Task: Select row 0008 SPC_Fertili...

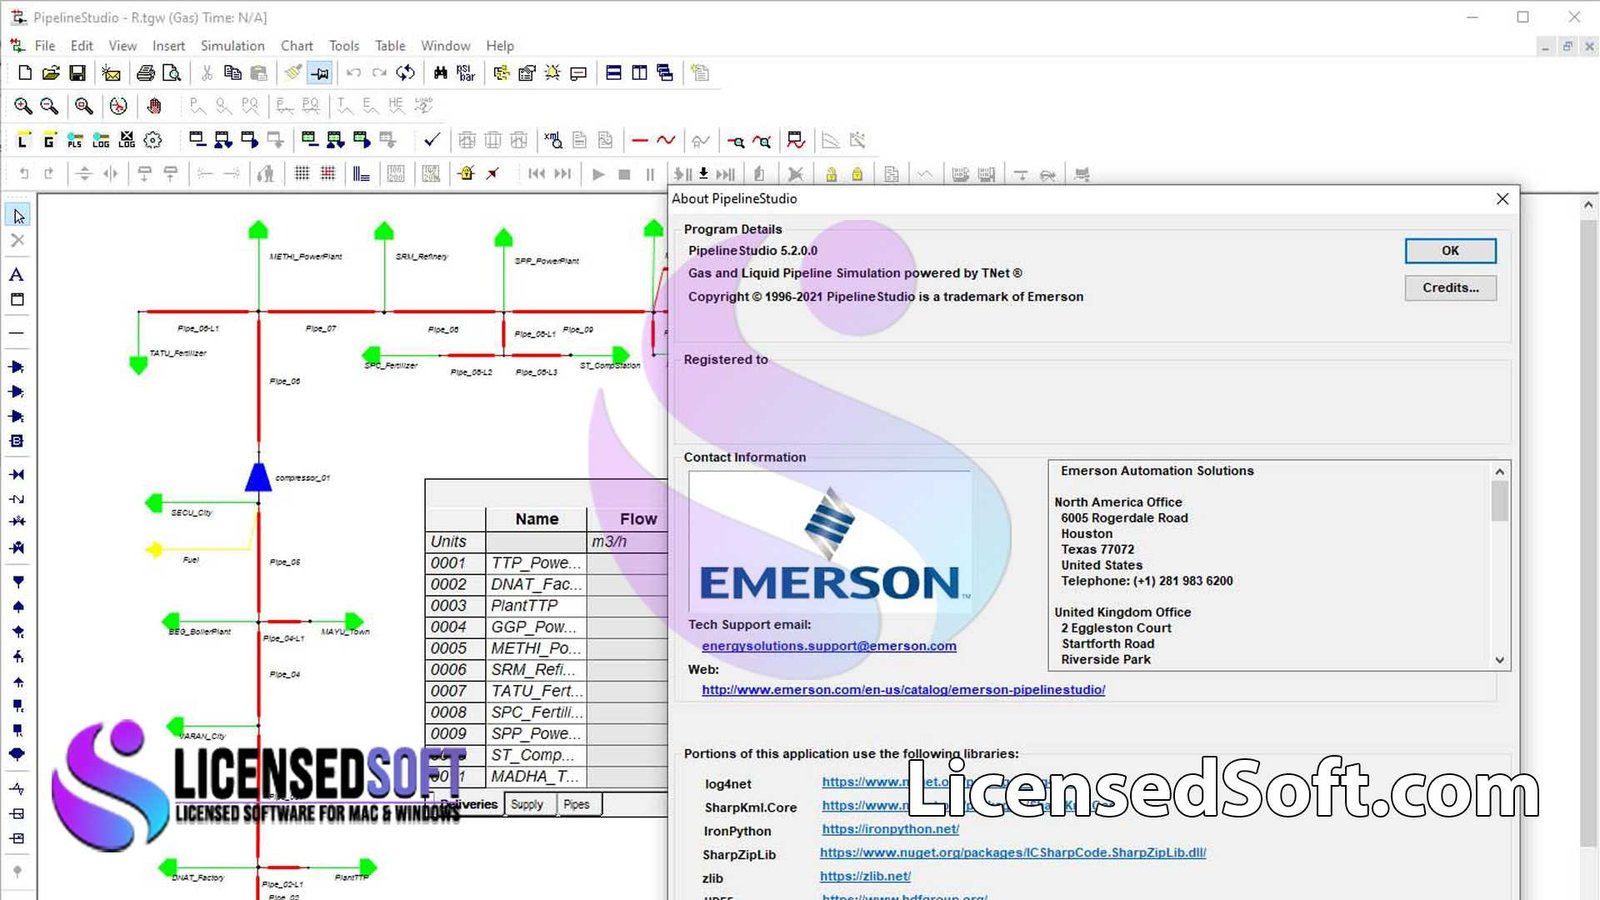Action: [x=546, y=713]
